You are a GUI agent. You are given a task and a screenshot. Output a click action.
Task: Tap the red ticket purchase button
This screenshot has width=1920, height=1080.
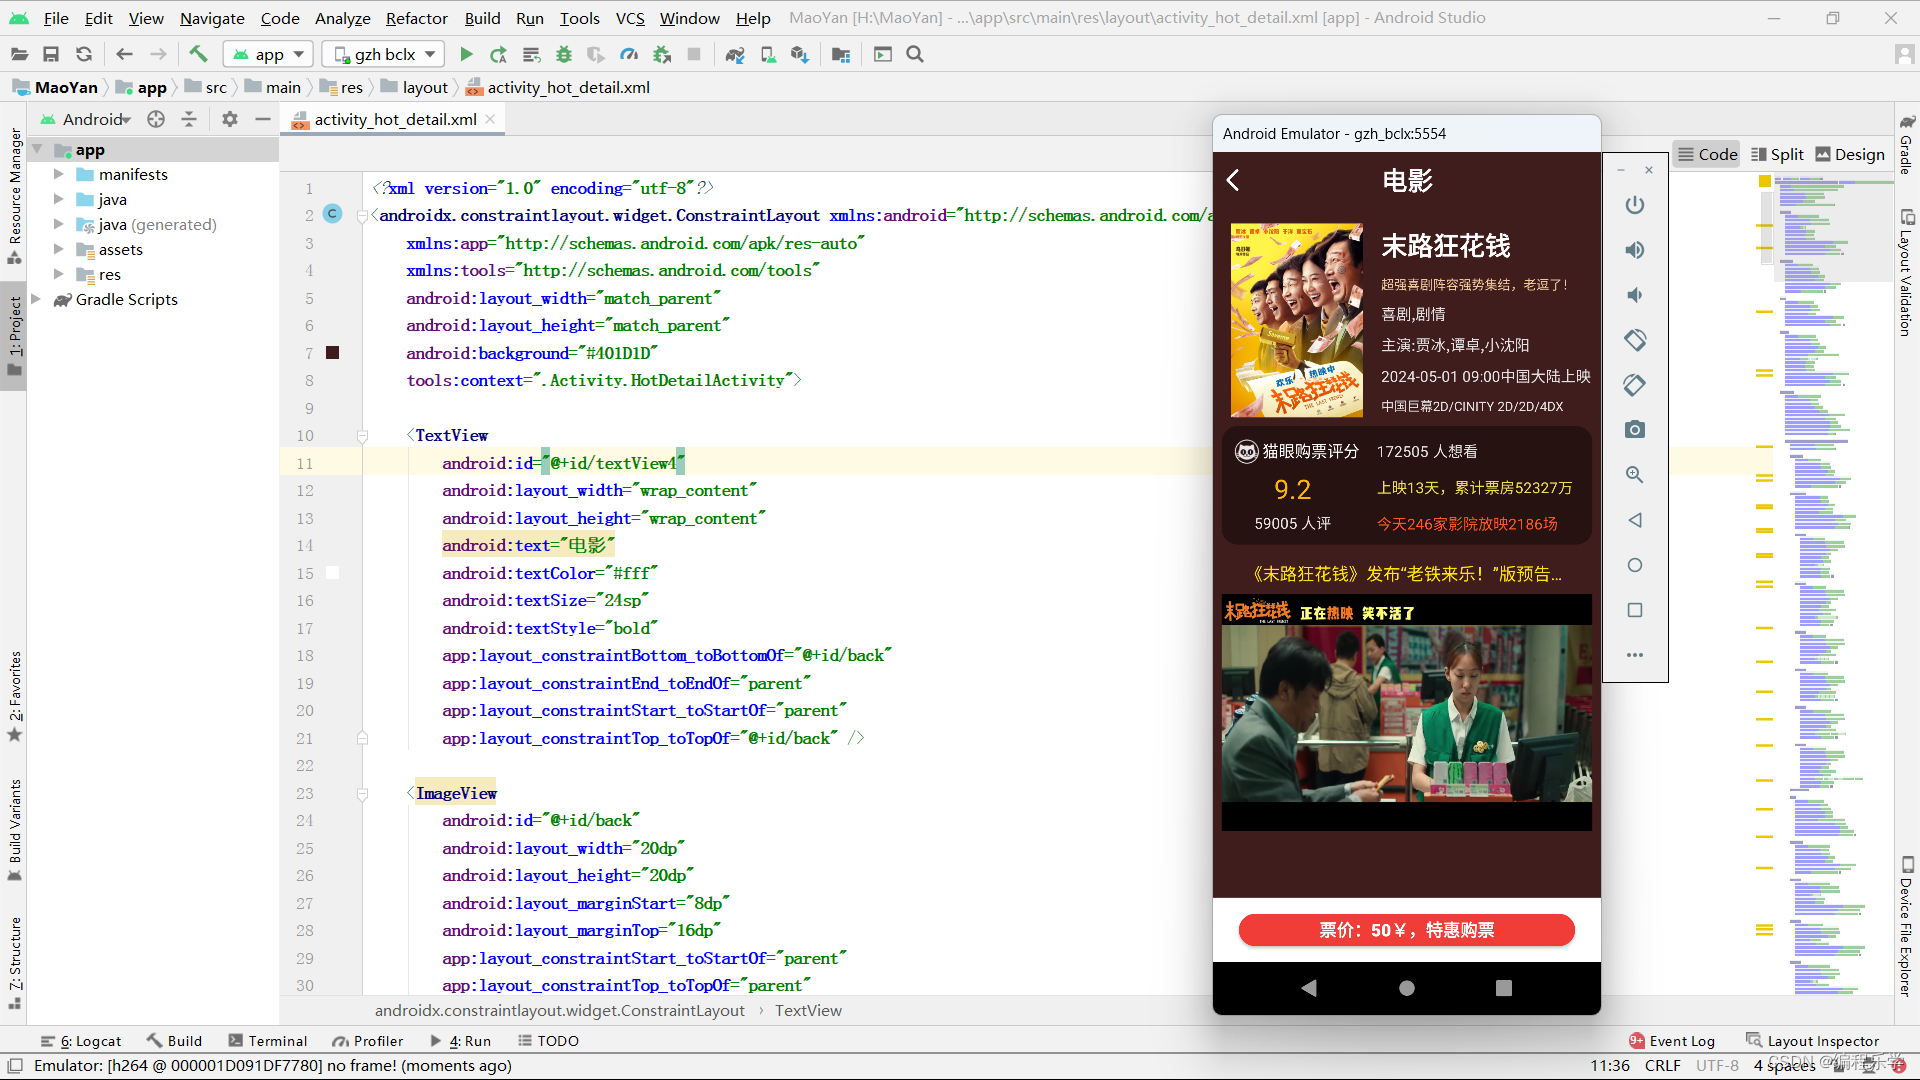point(1406,930)
